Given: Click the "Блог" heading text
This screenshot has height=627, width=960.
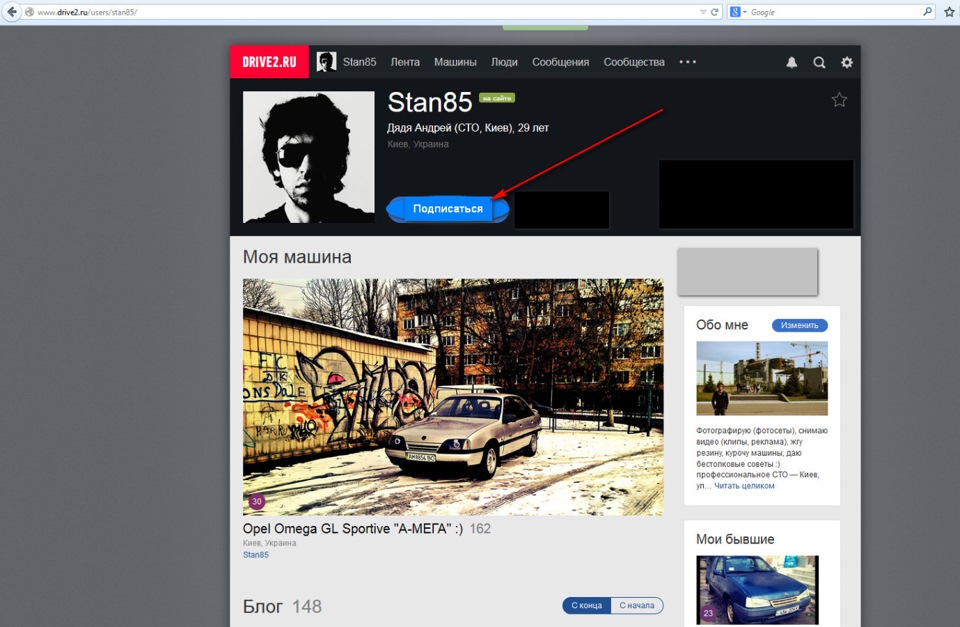Looking at the screenshot, I should (263, 606).
